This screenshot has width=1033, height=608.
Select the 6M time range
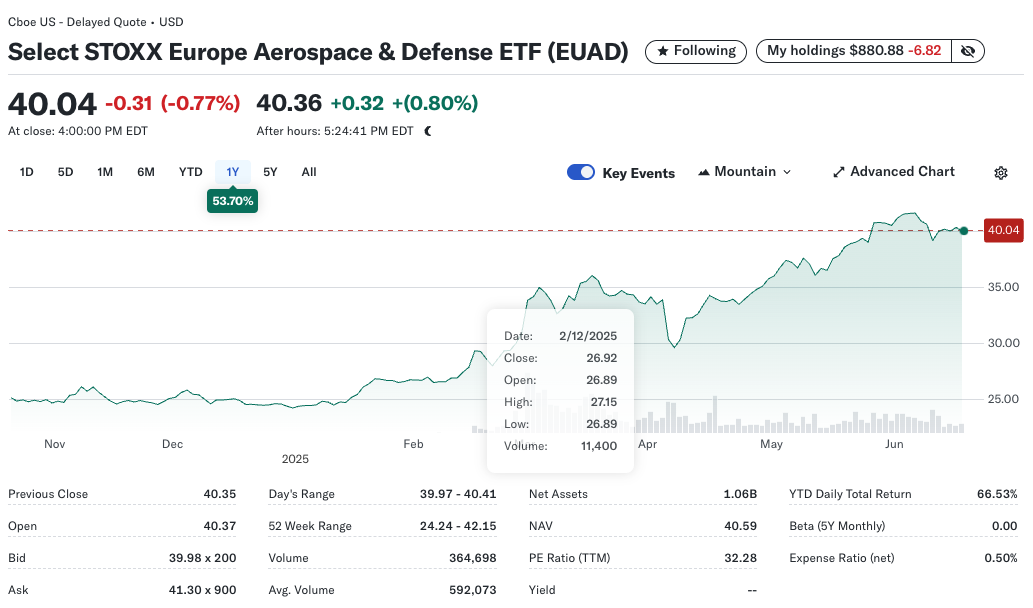(145, 171)
